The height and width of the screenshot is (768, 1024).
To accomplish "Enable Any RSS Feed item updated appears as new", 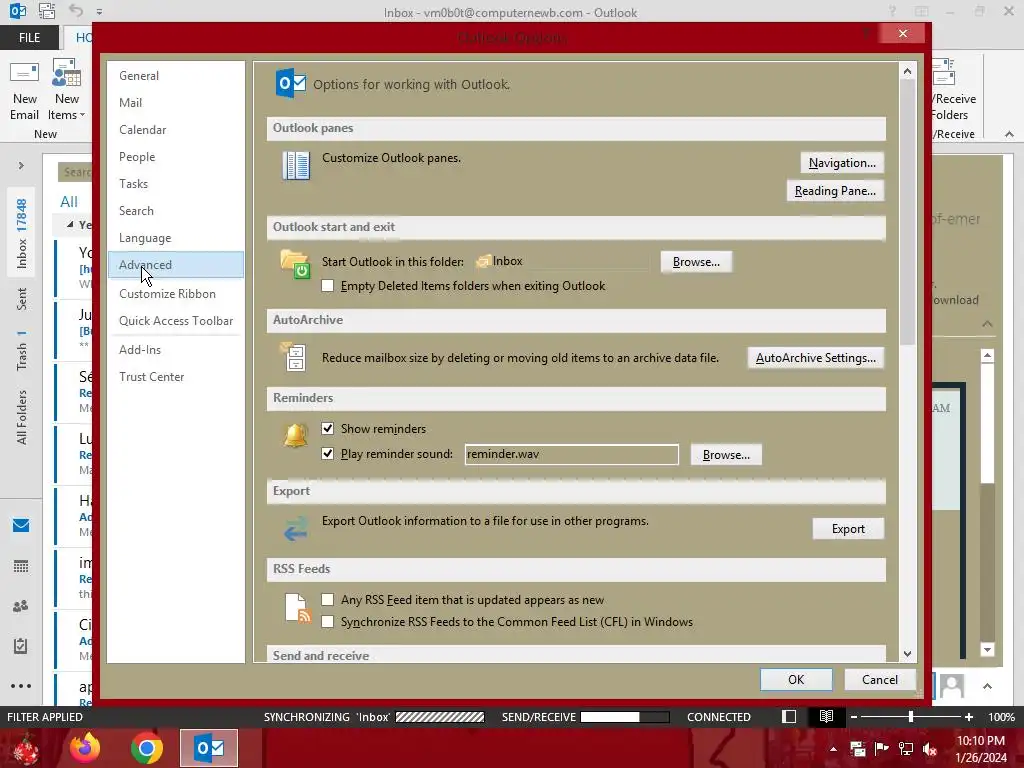I will [328, 600].
